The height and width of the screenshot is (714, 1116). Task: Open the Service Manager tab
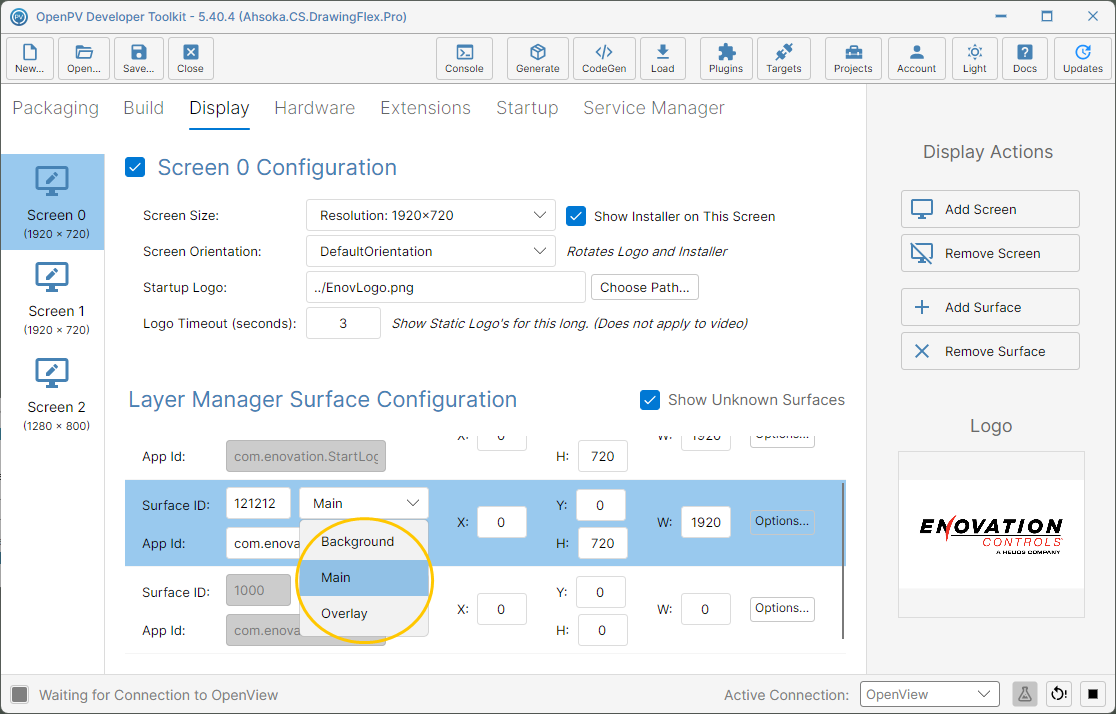click(x=653, y=107)
